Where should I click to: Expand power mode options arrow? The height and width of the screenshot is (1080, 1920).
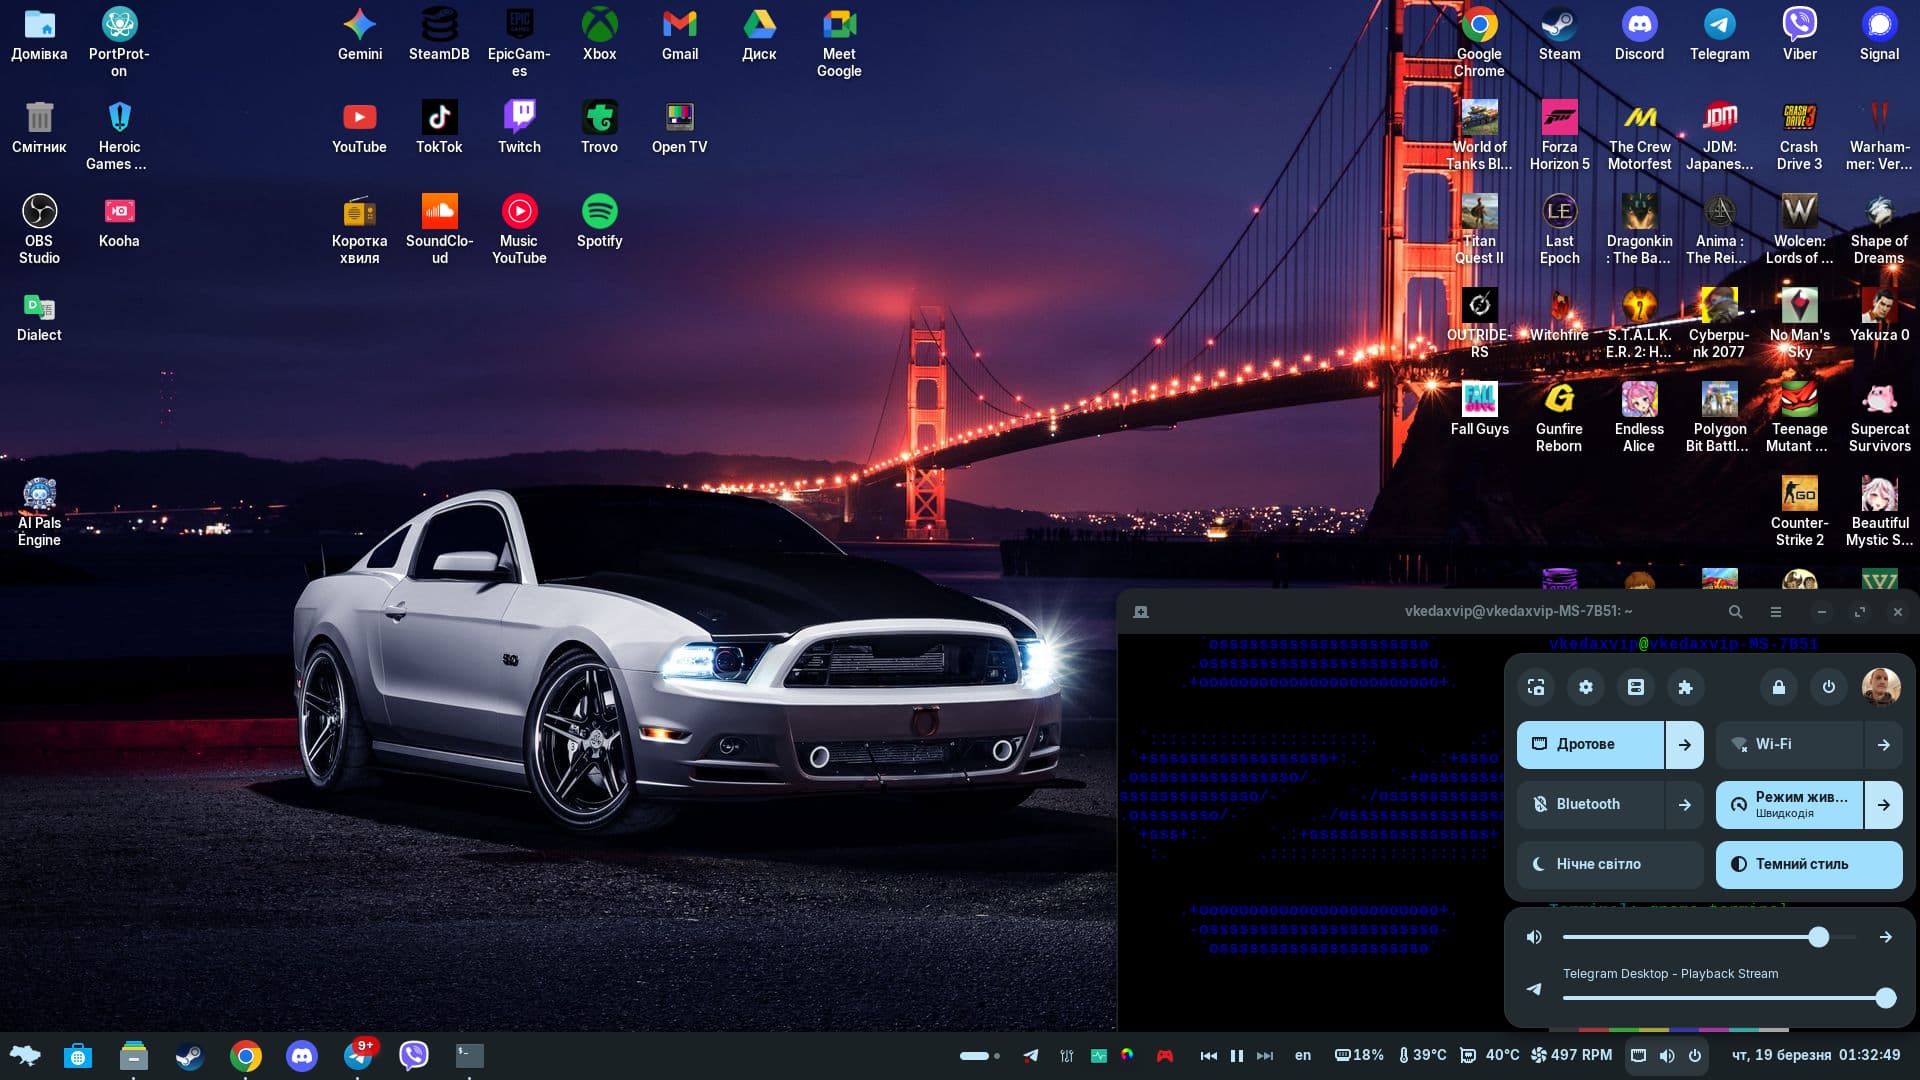pos(1883,805)
